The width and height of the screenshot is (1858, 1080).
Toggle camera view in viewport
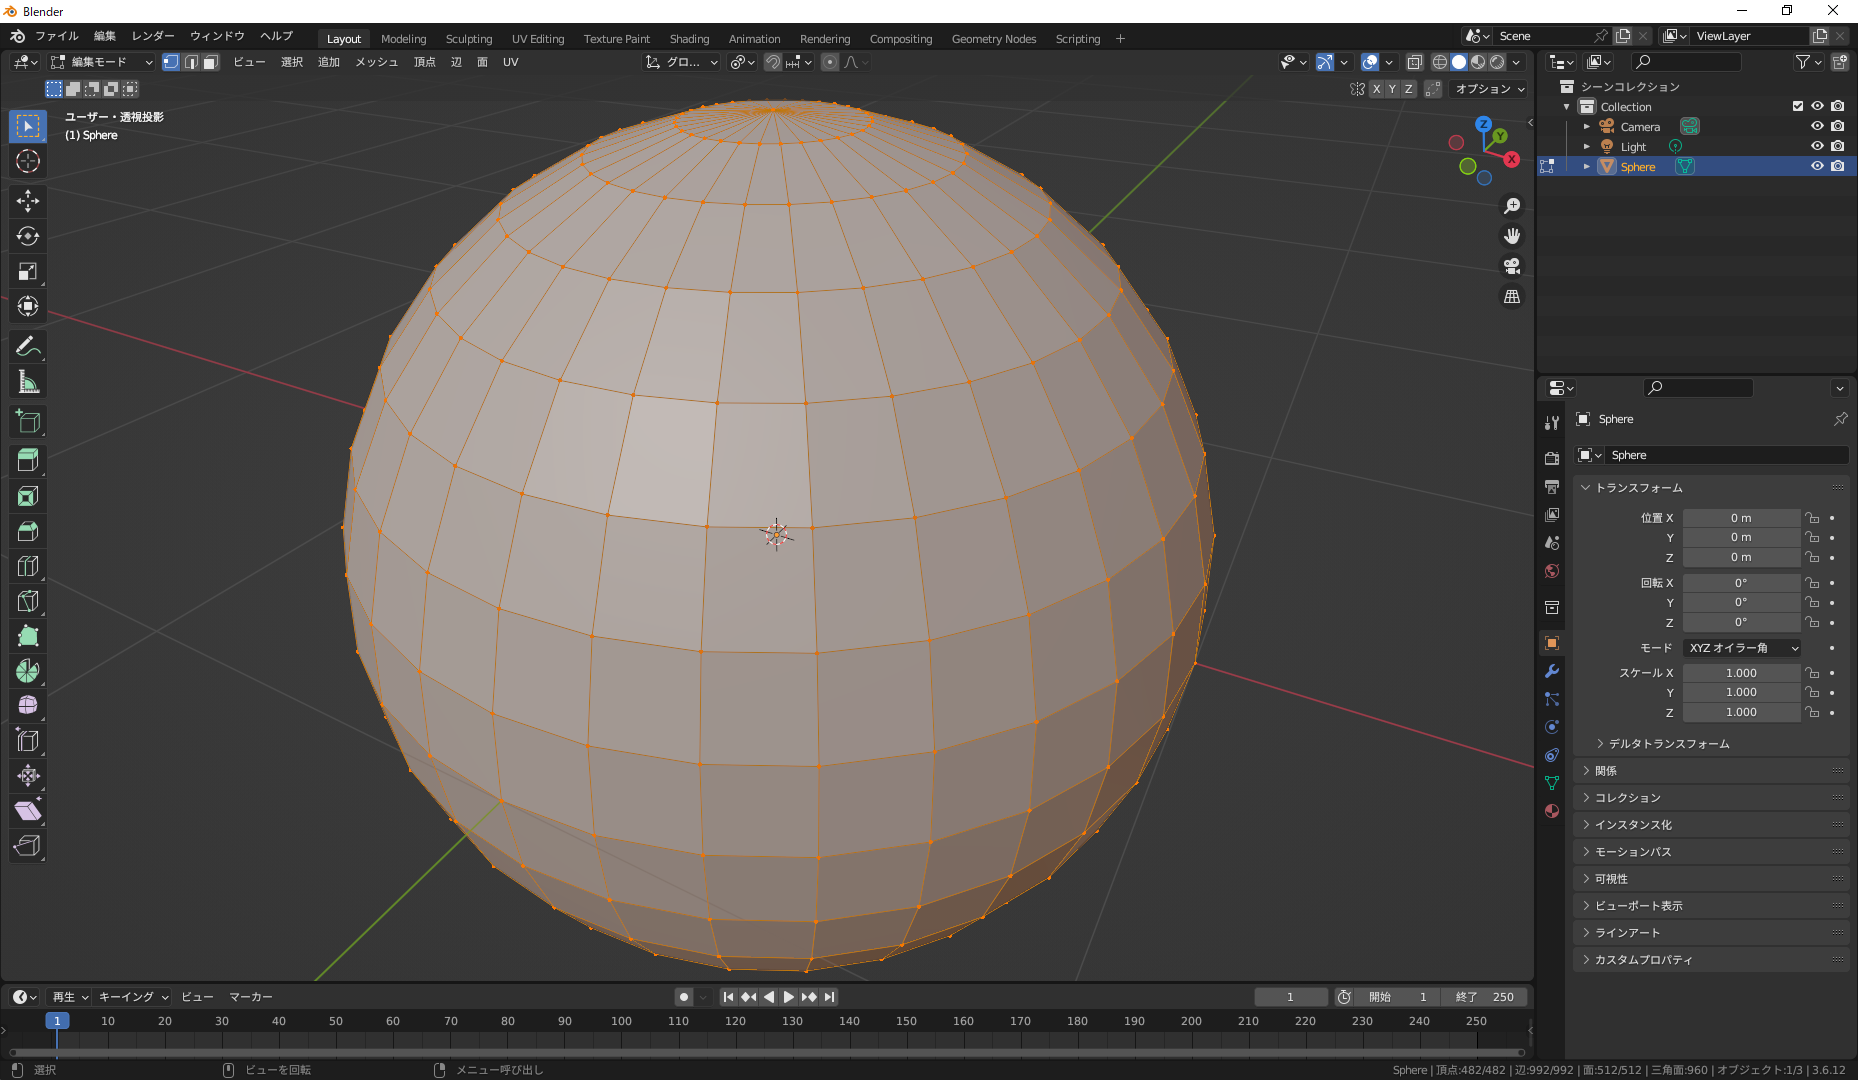pyautogui.click(x=1512, y=266)
